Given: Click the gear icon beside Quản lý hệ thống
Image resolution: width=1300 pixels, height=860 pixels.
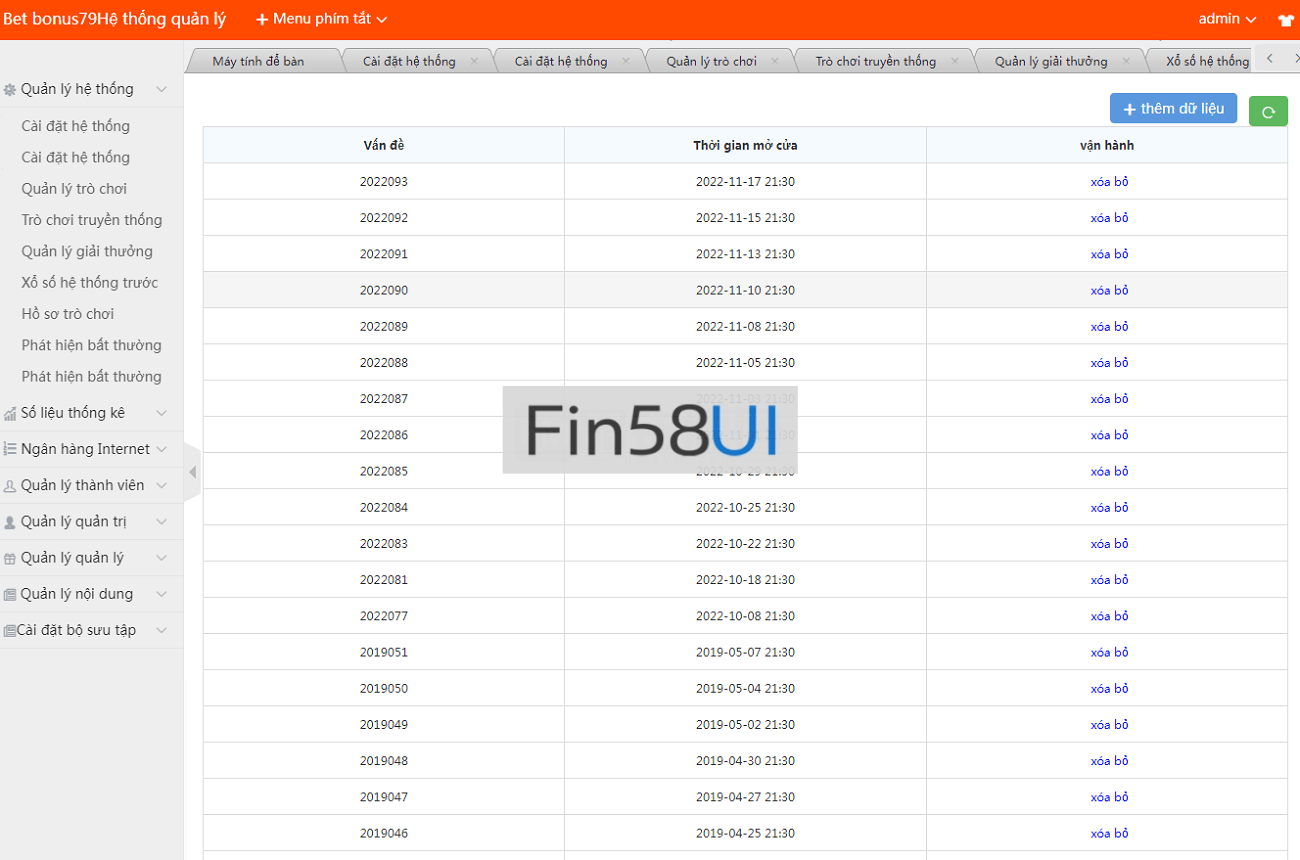Looking at the screenshot, I should (10, 90).
